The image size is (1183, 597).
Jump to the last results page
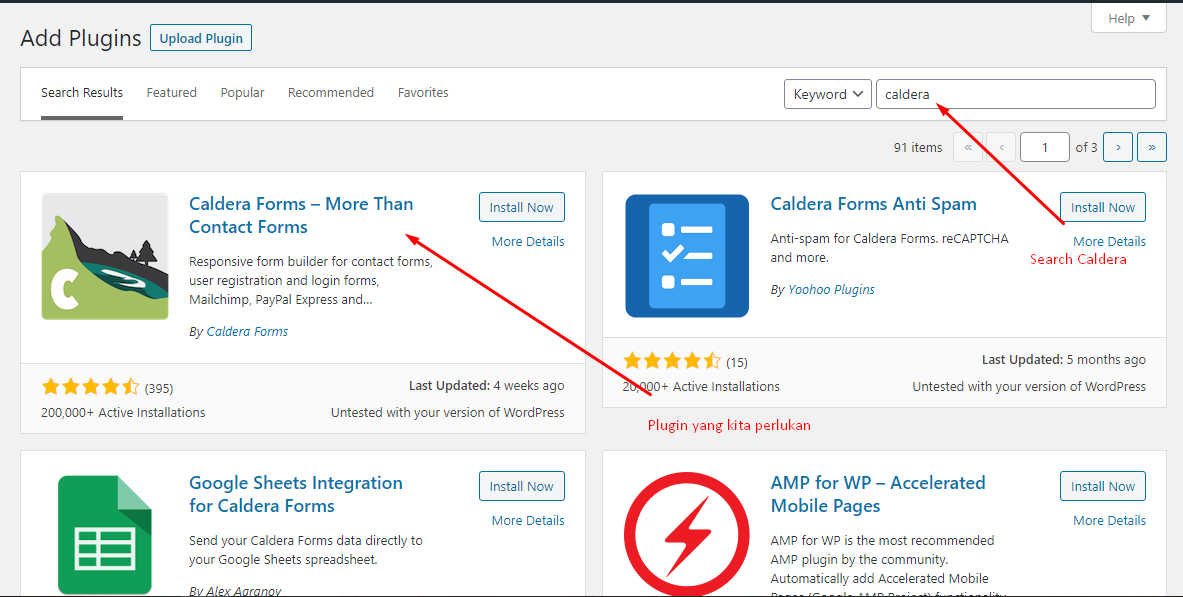(1151, 147)
